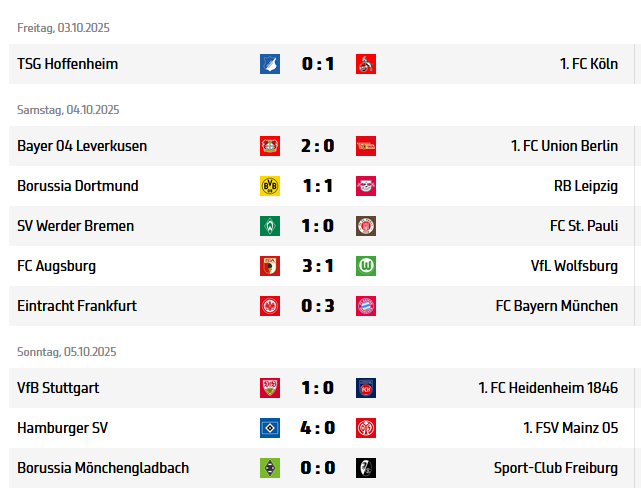
Task: Select the Borussia Mönchengladbach team name
Action: pos(103,468)
